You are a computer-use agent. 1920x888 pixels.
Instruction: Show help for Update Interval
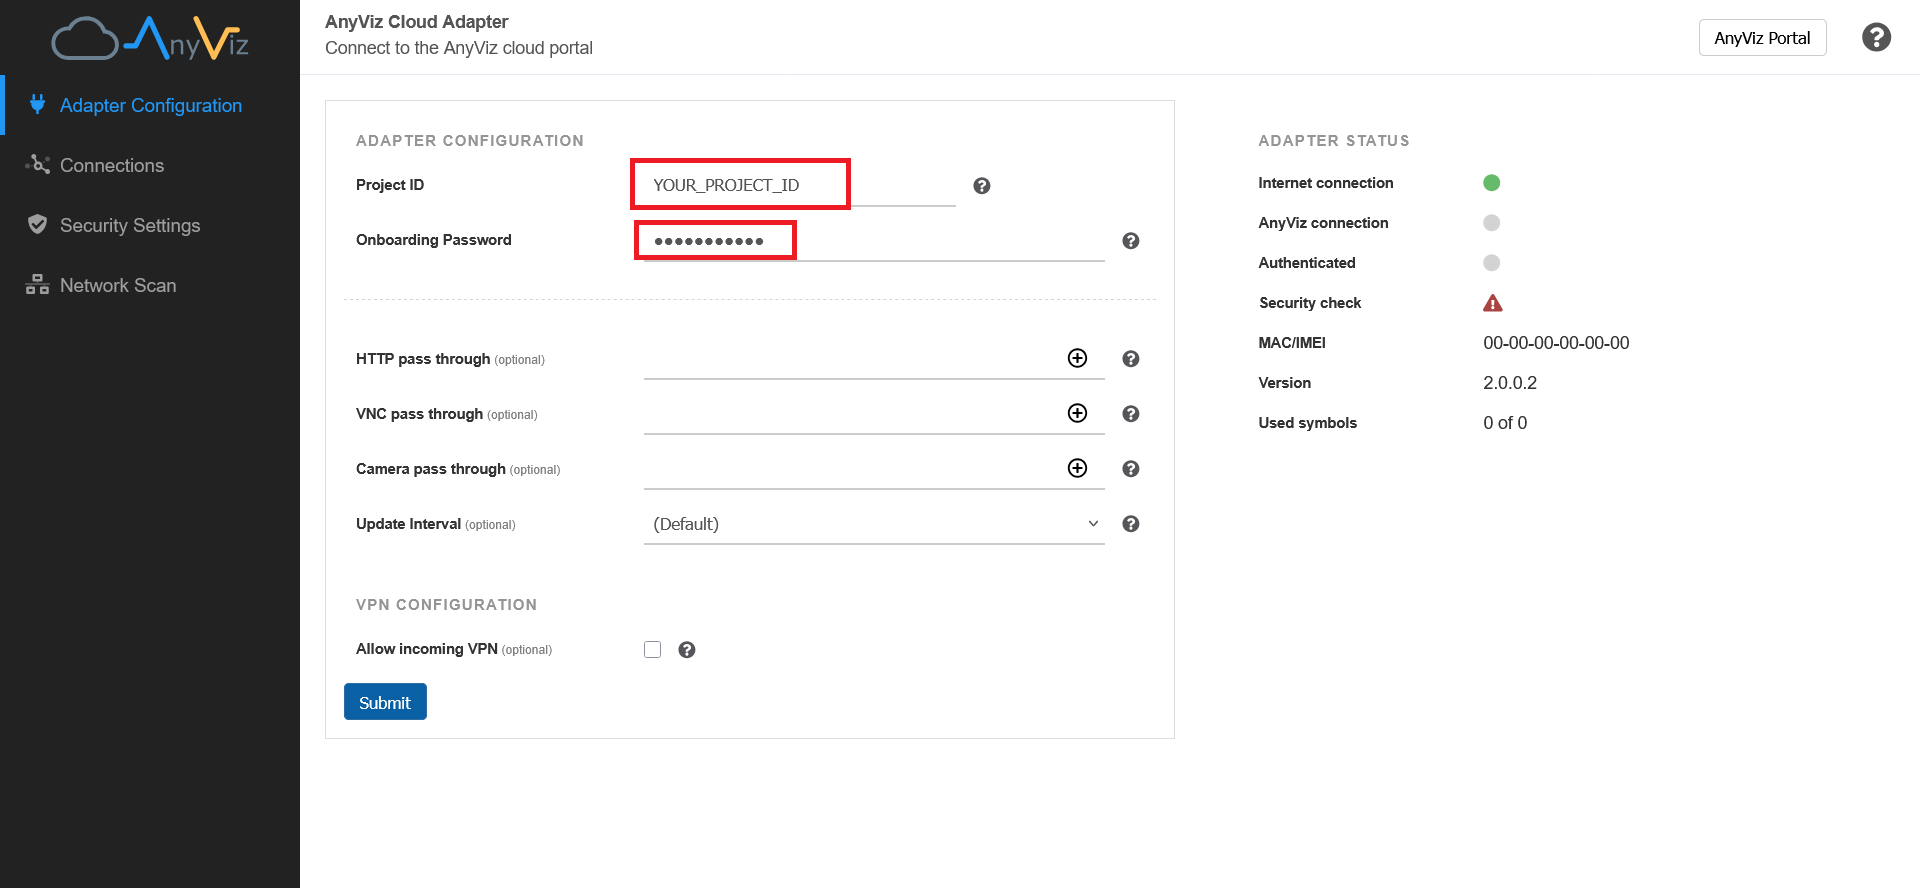click(1131, 524)
